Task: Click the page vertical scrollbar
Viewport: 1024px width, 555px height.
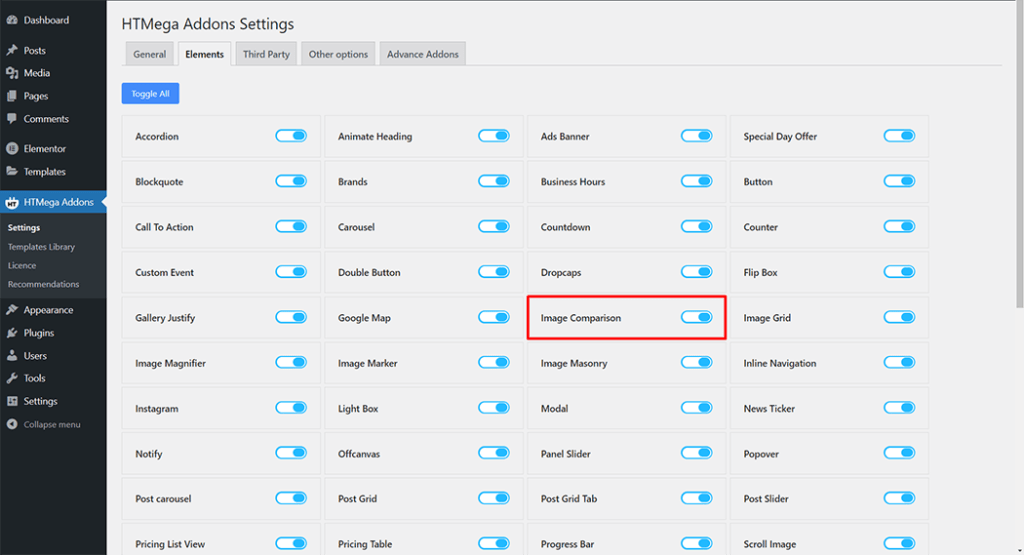Action: tap(1019, 153)
